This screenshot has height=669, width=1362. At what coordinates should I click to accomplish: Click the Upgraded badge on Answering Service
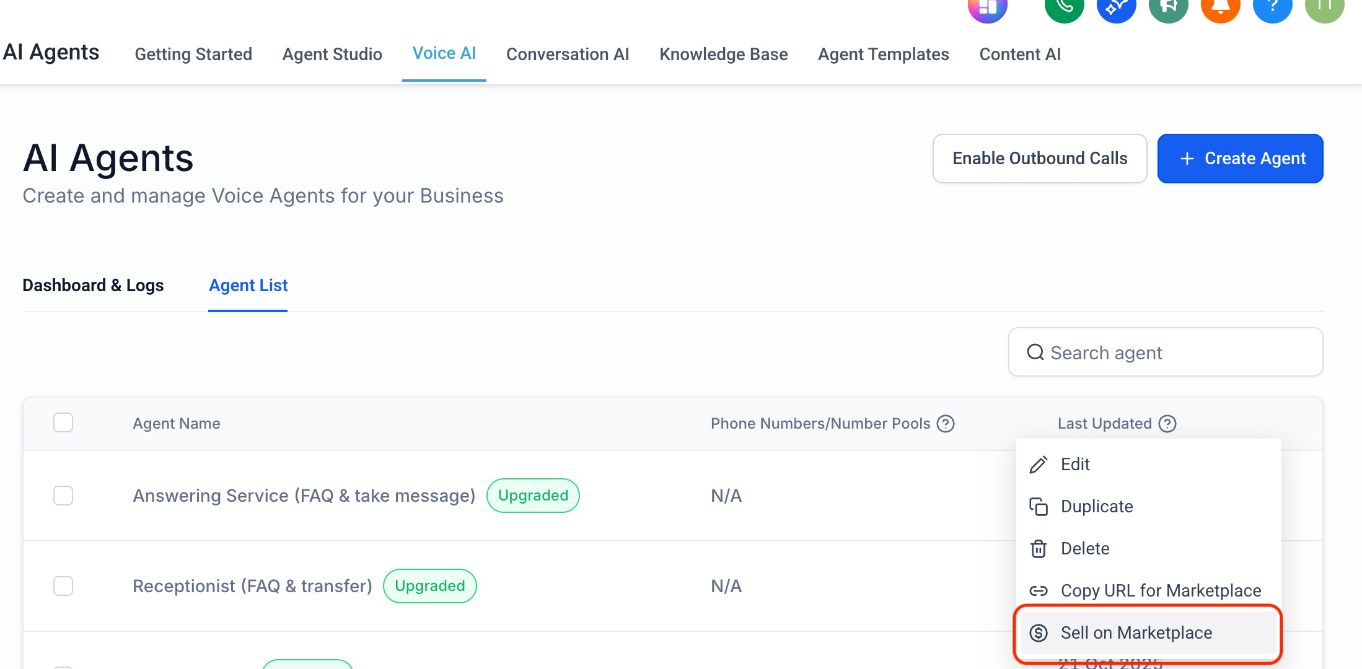tap(533, 495)
